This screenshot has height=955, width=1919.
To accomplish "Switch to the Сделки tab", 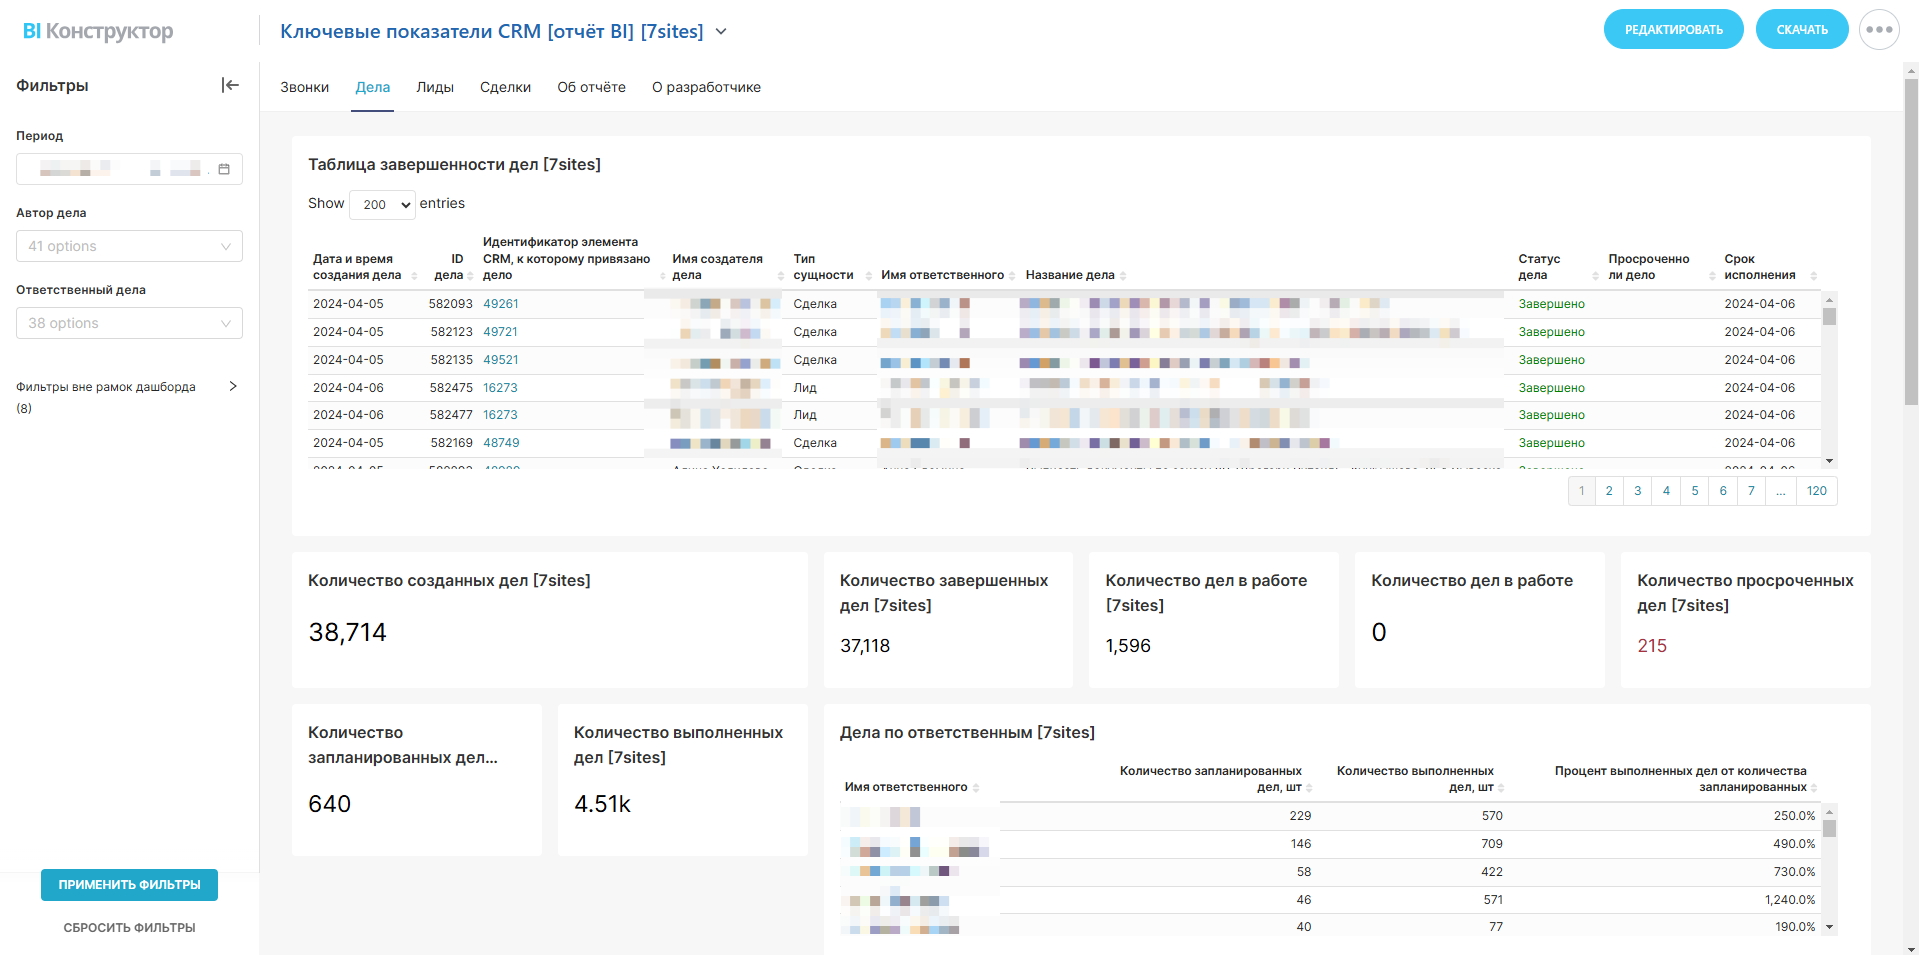I will tap(505, 88).
